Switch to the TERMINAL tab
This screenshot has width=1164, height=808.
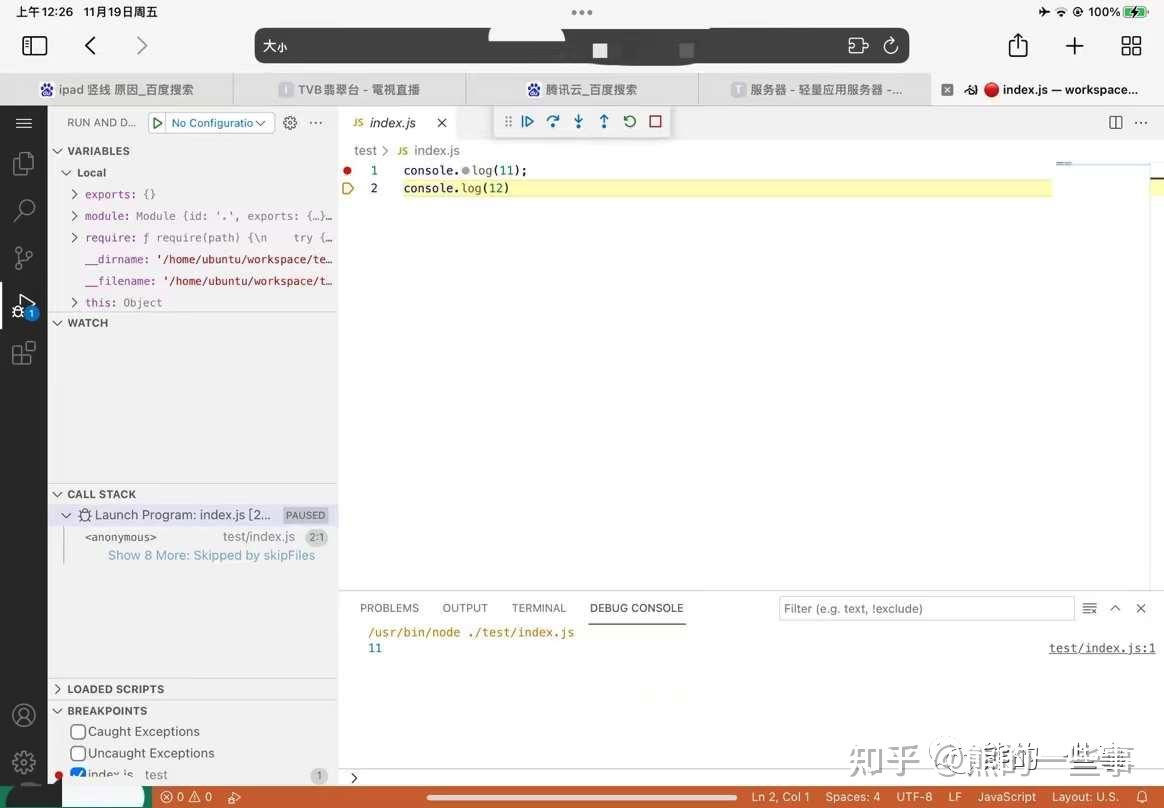click(538, 608)
